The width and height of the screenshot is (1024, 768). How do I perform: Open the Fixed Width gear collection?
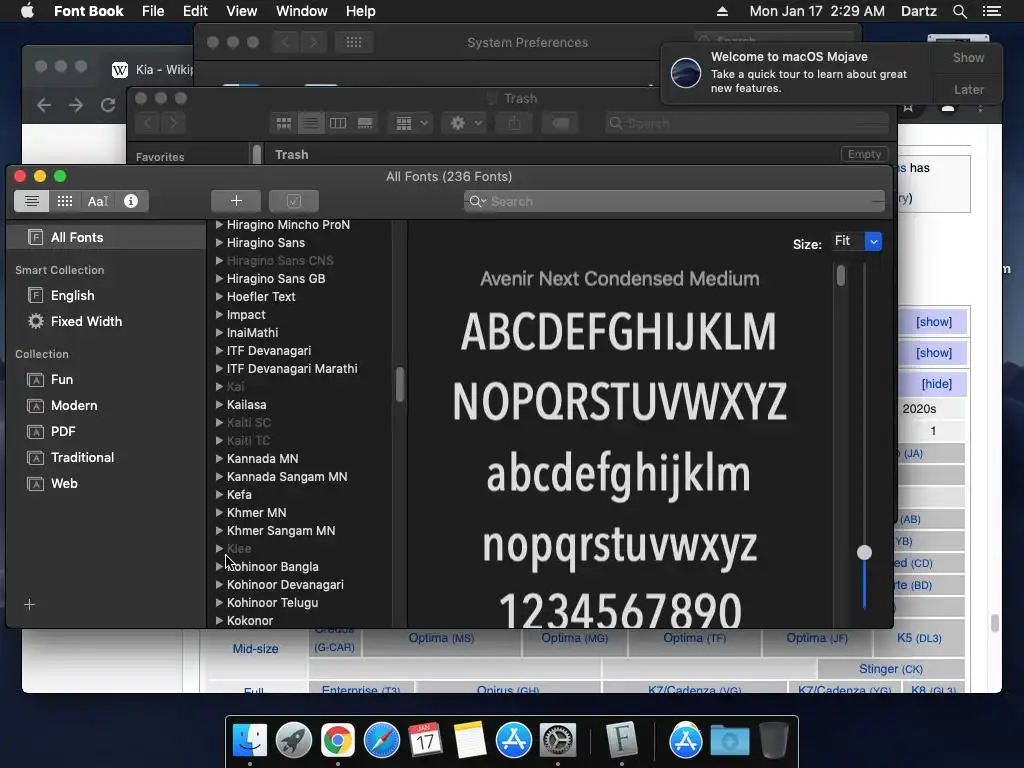pos(86,321)
